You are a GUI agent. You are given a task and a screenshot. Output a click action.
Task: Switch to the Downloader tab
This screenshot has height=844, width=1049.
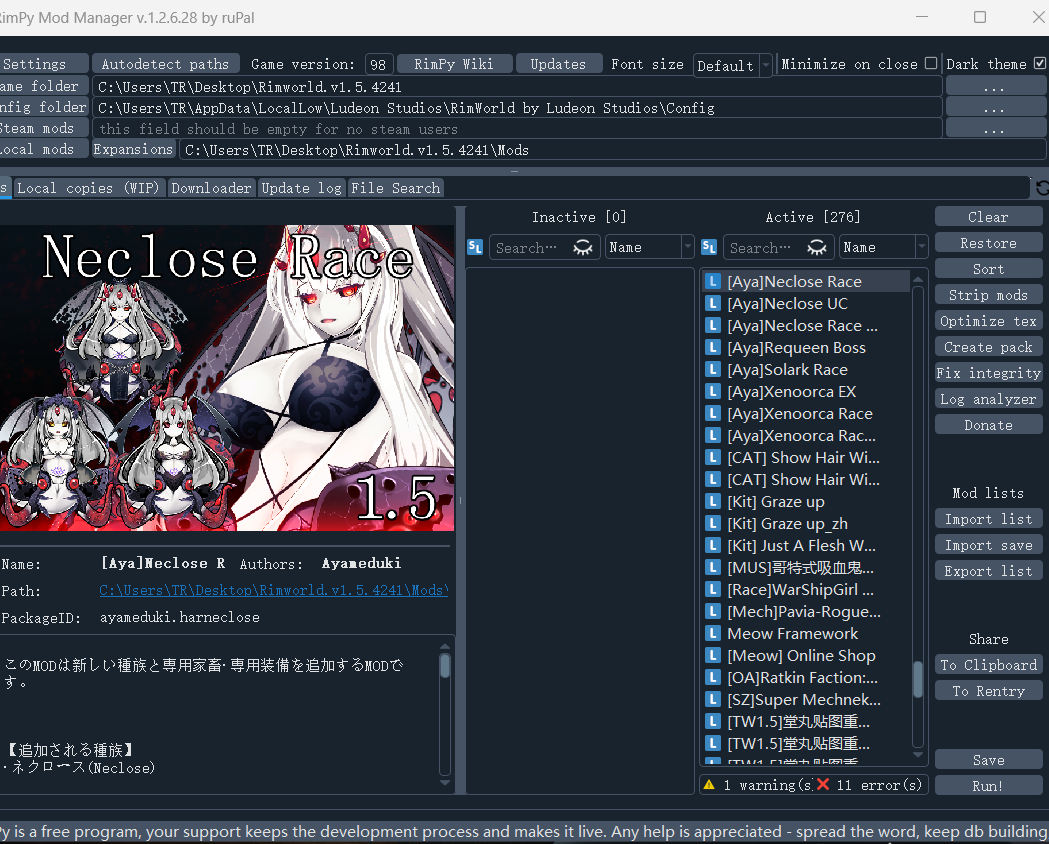coord(211,188)
